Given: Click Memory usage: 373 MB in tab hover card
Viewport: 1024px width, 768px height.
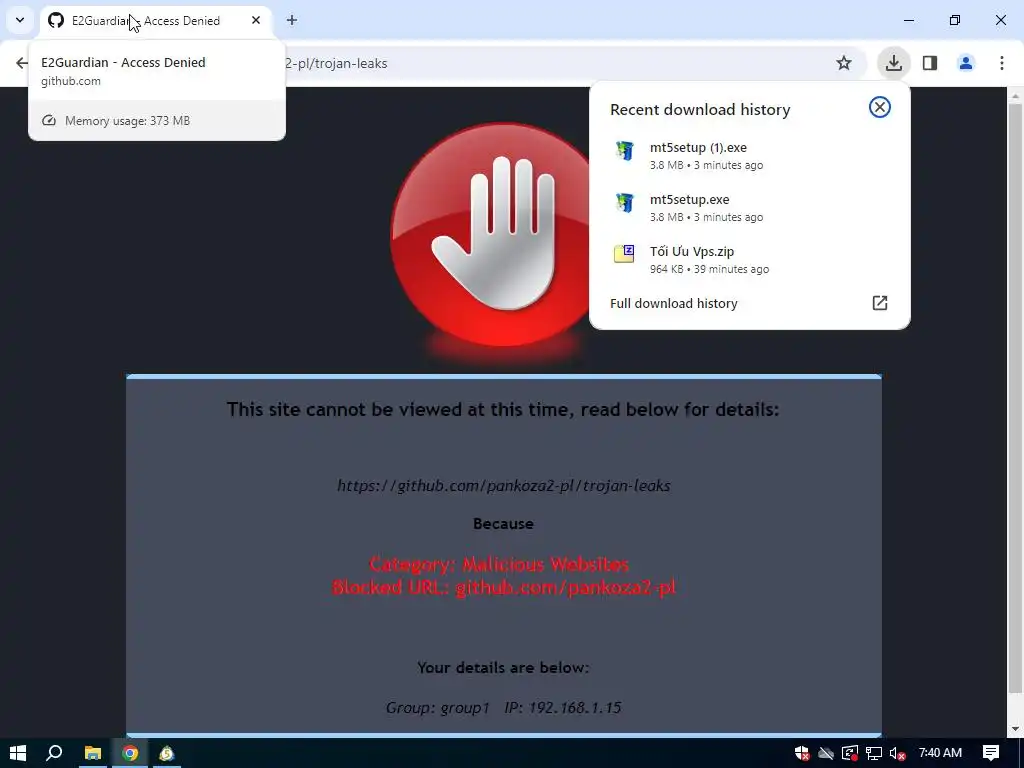Looking at the screenshot, I should 127,121.
